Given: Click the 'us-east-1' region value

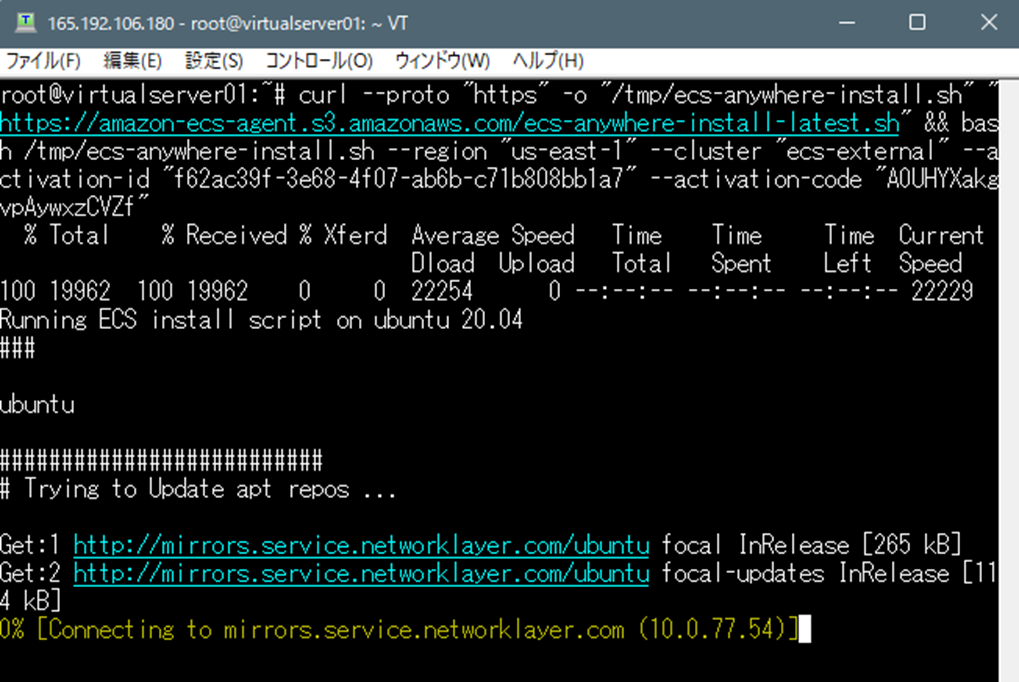Looking at the screenshot, I should click(x=567, y=151).
